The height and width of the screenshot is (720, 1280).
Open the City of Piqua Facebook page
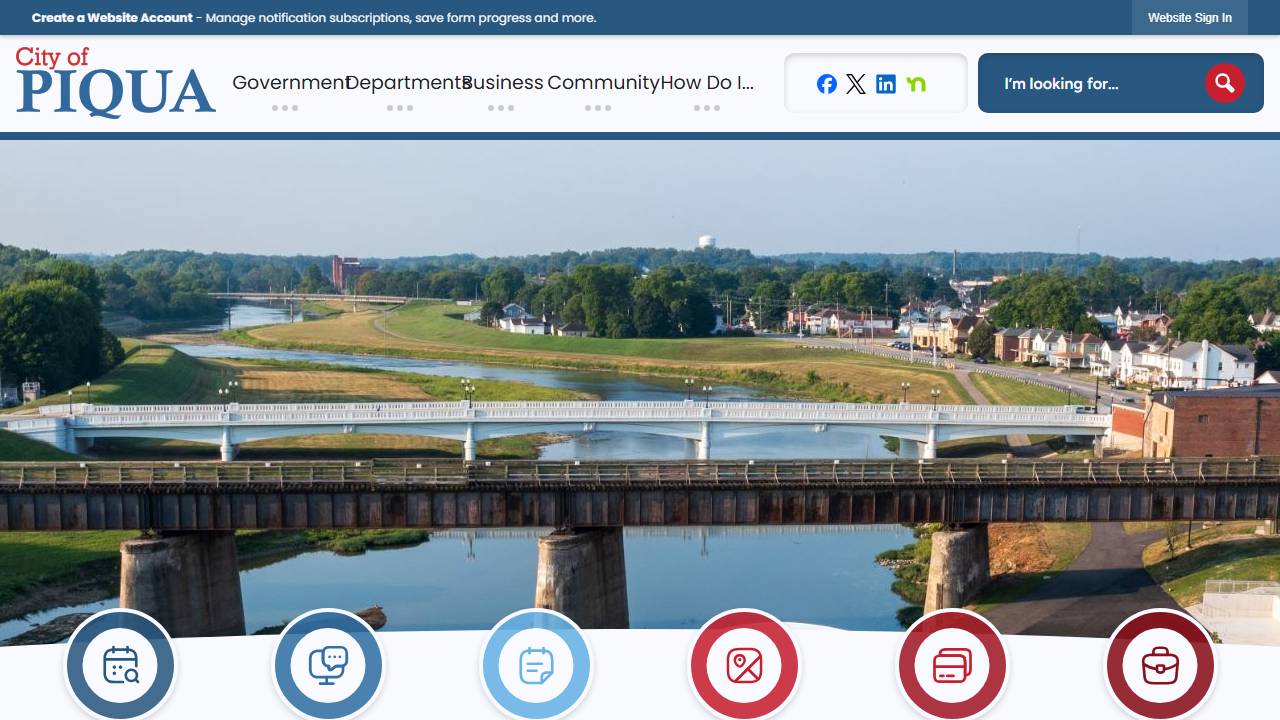(826, 84)
